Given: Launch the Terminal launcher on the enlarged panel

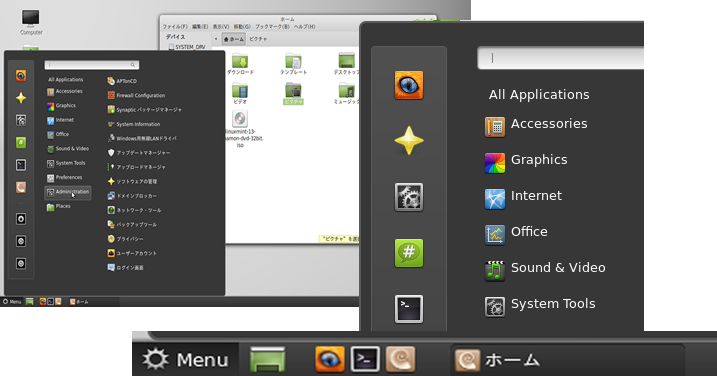Looking at the screenshot, I should click(x=364, y=359).
